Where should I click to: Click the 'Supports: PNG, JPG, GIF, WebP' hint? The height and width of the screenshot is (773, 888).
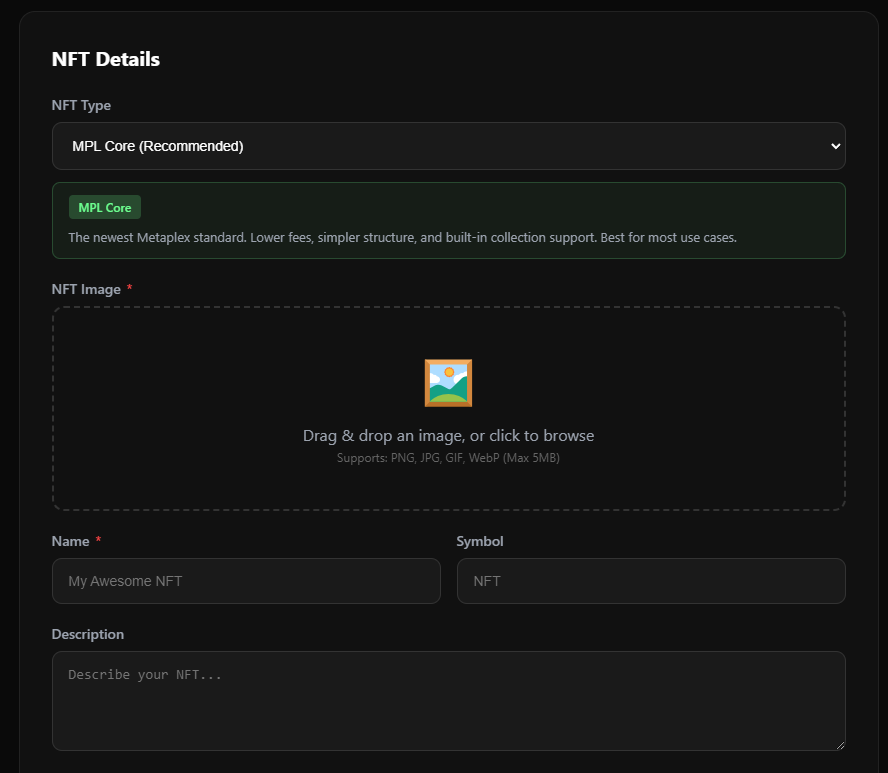coord(448,458)
